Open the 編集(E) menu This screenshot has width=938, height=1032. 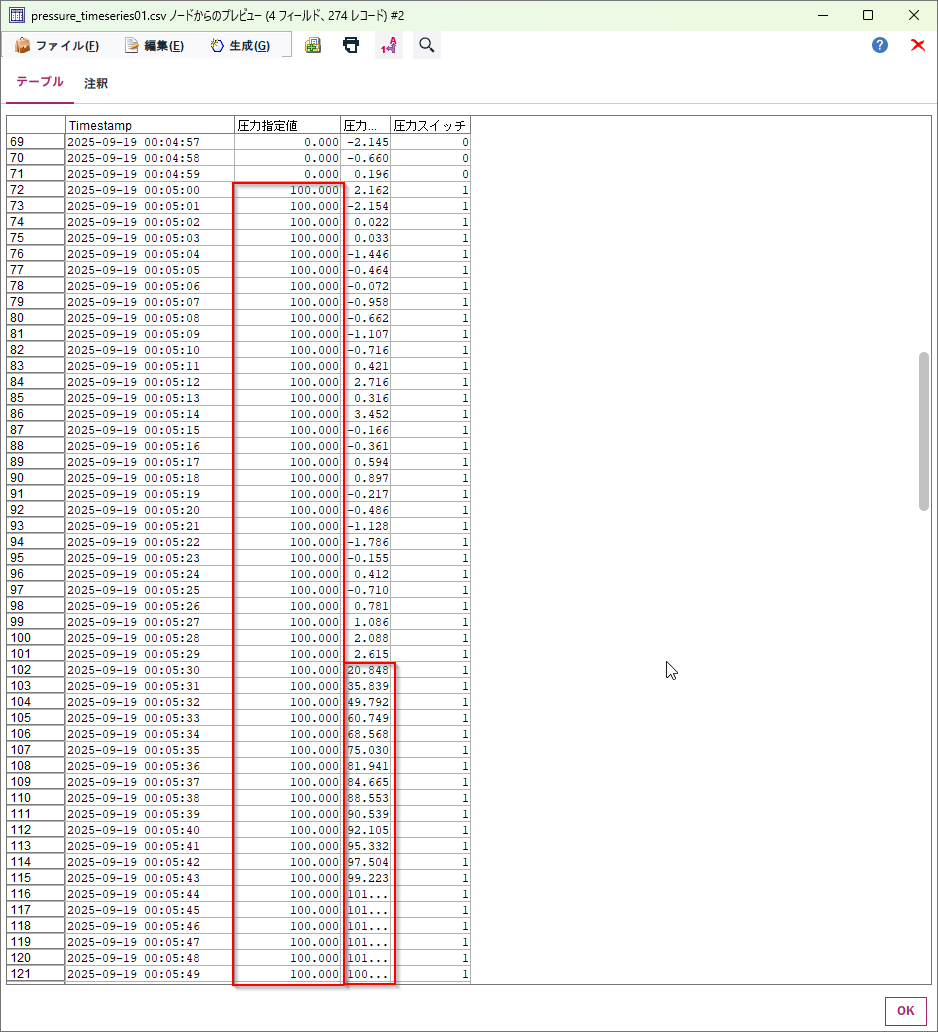pos(155,45)
